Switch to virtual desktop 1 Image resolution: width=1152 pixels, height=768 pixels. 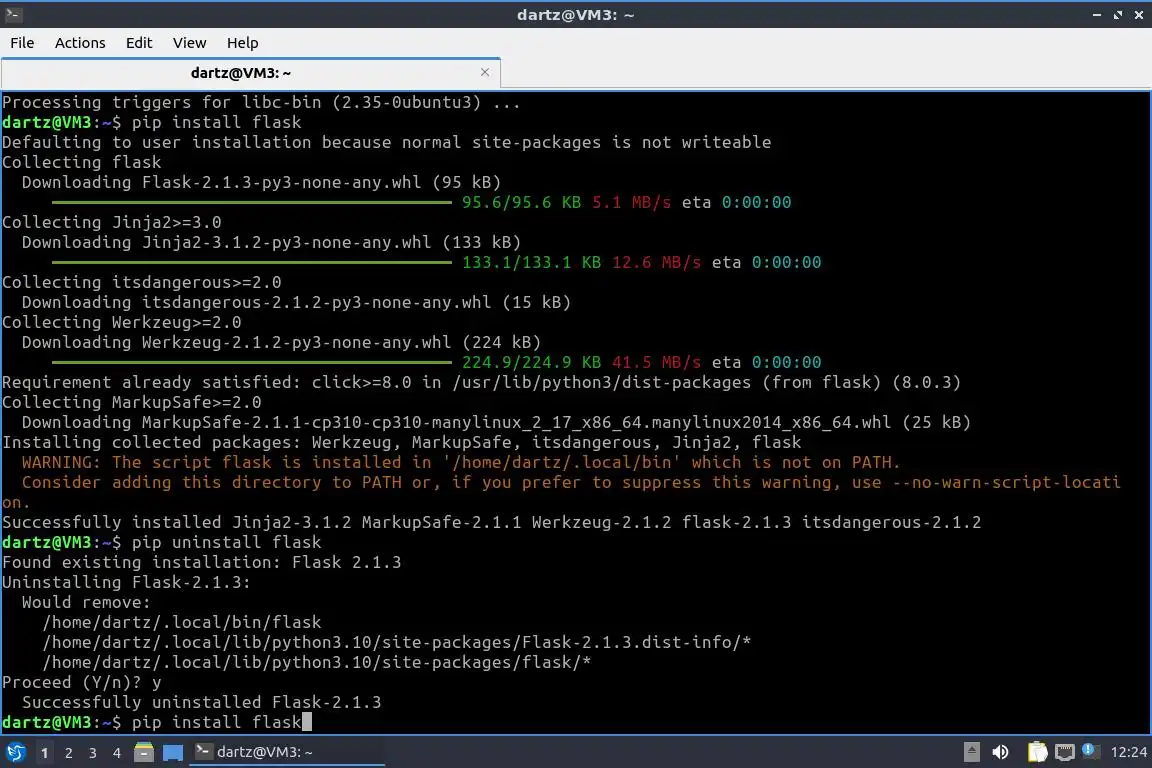click(x=45, y=753)
